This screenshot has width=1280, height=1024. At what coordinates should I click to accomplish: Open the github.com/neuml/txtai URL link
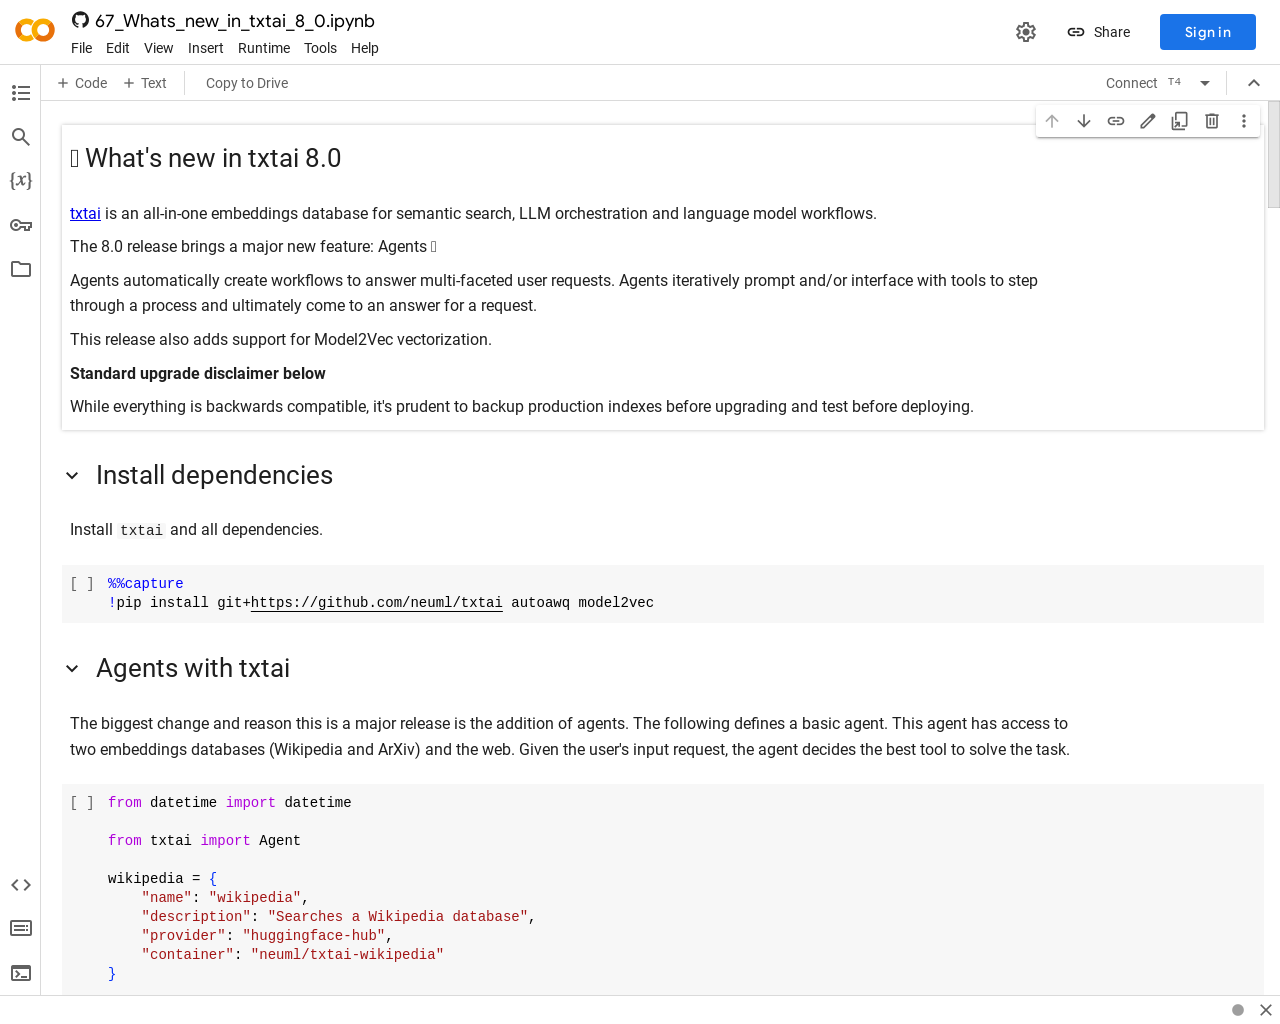(x=377, y=603)
